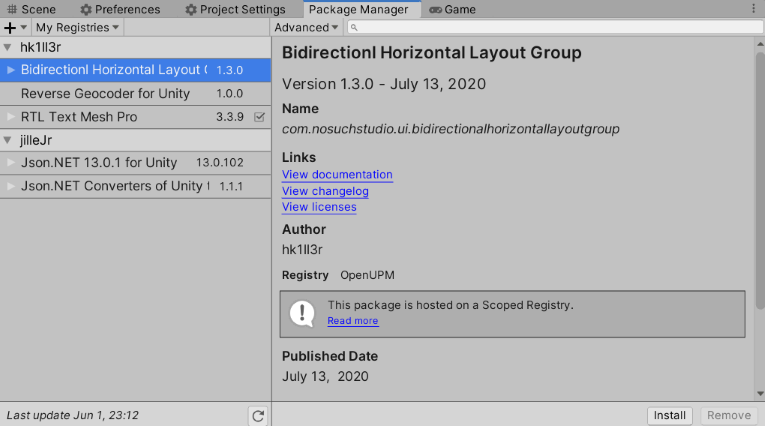
Task: Click the Scene tab grid icon
Action: tap(12, 9)
